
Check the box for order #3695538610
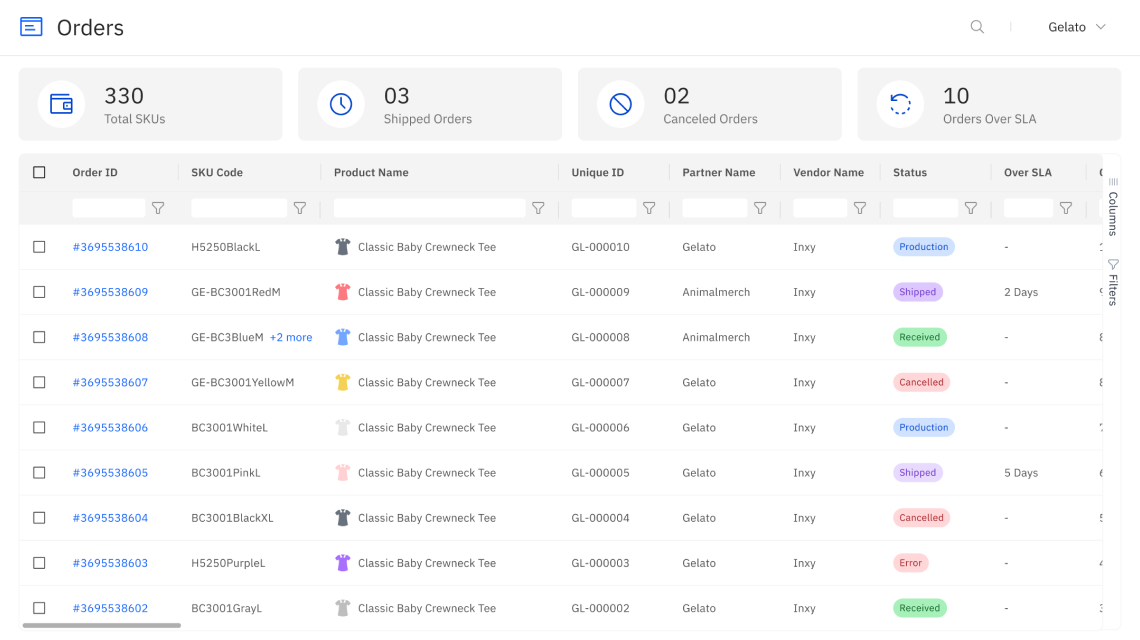click(x=39, y=247)
